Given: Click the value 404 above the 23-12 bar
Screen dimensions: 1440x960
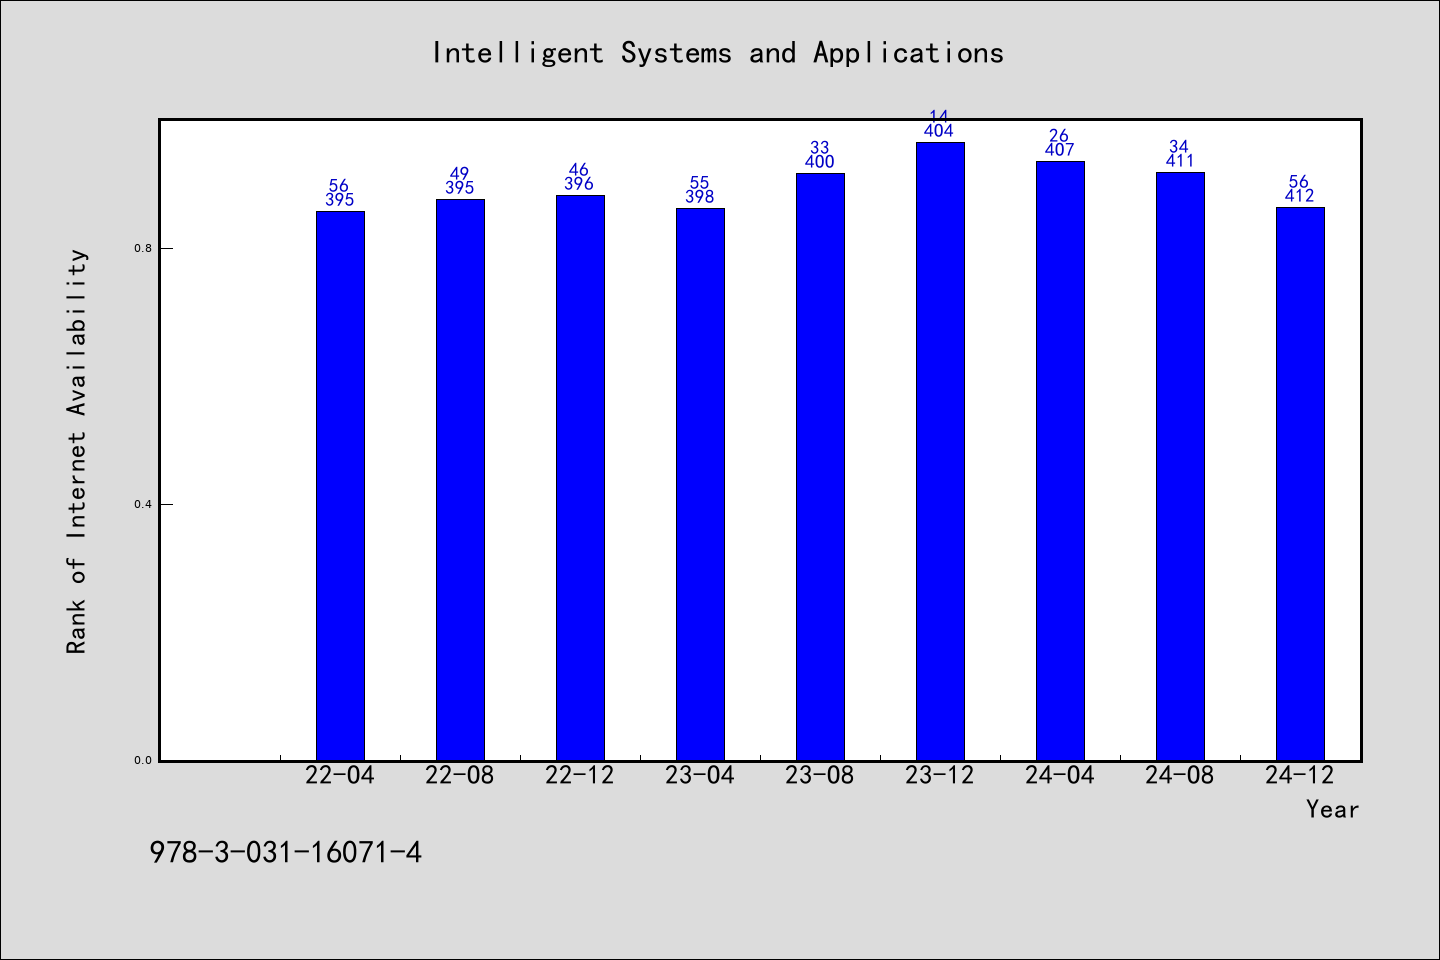Looking at the screenshot, I should 939,131.
